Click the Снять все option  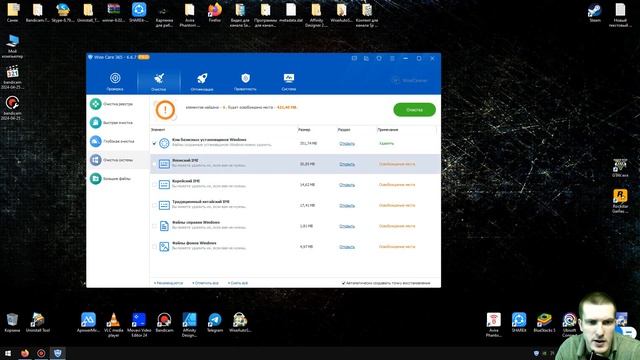238,283
